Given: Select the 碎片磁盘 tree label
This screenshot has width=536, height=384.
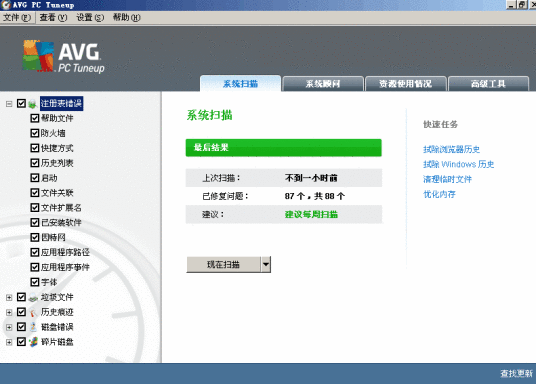Looking at the screenshot, I should click(57, 342).
